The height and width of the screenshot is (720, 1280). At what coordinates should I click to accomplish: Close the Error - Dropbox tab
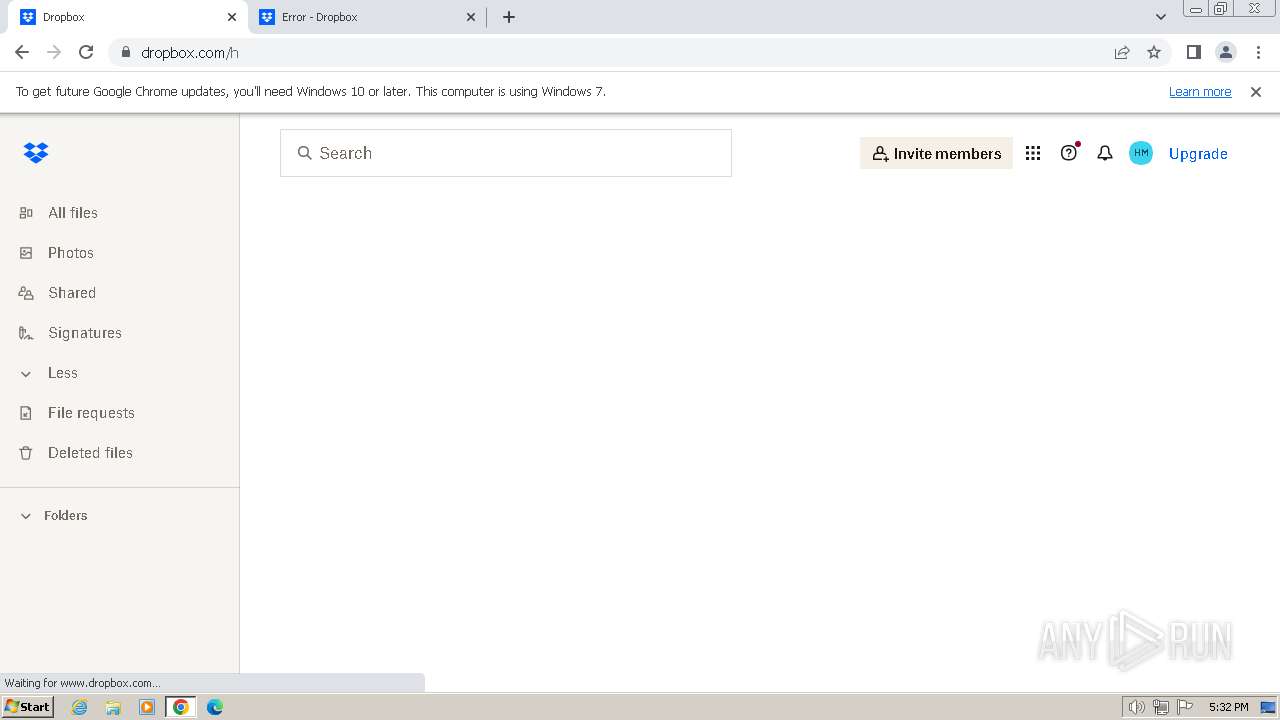pyautogui.click(x=471, y=17)
